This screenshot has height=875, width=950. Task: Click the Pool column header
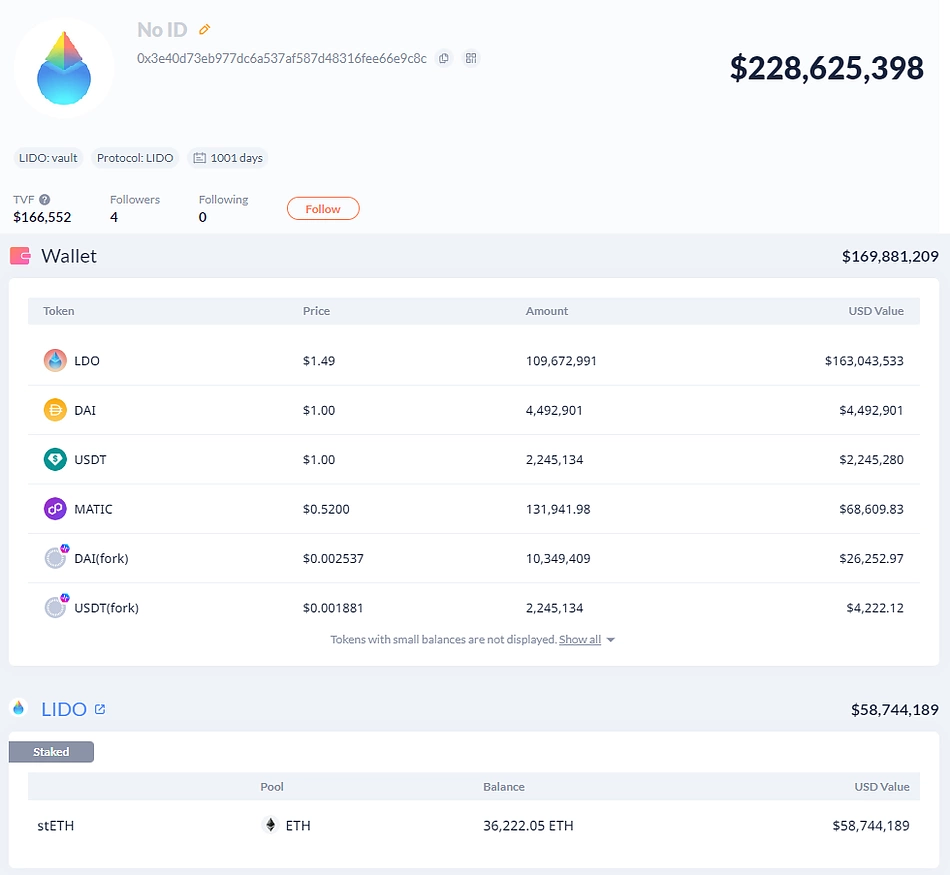point(271,787)
